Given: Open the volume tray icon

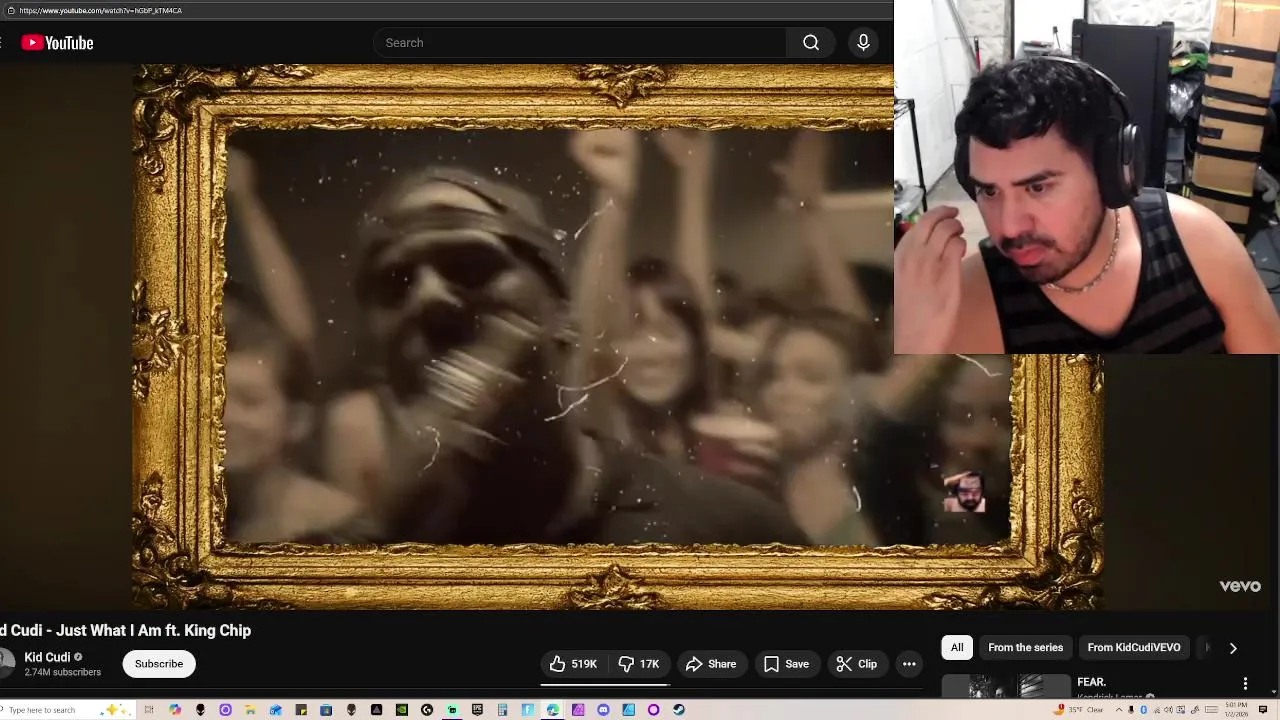Looking at the screenshot, I should pyautogui.click(x=1168, y=710).
